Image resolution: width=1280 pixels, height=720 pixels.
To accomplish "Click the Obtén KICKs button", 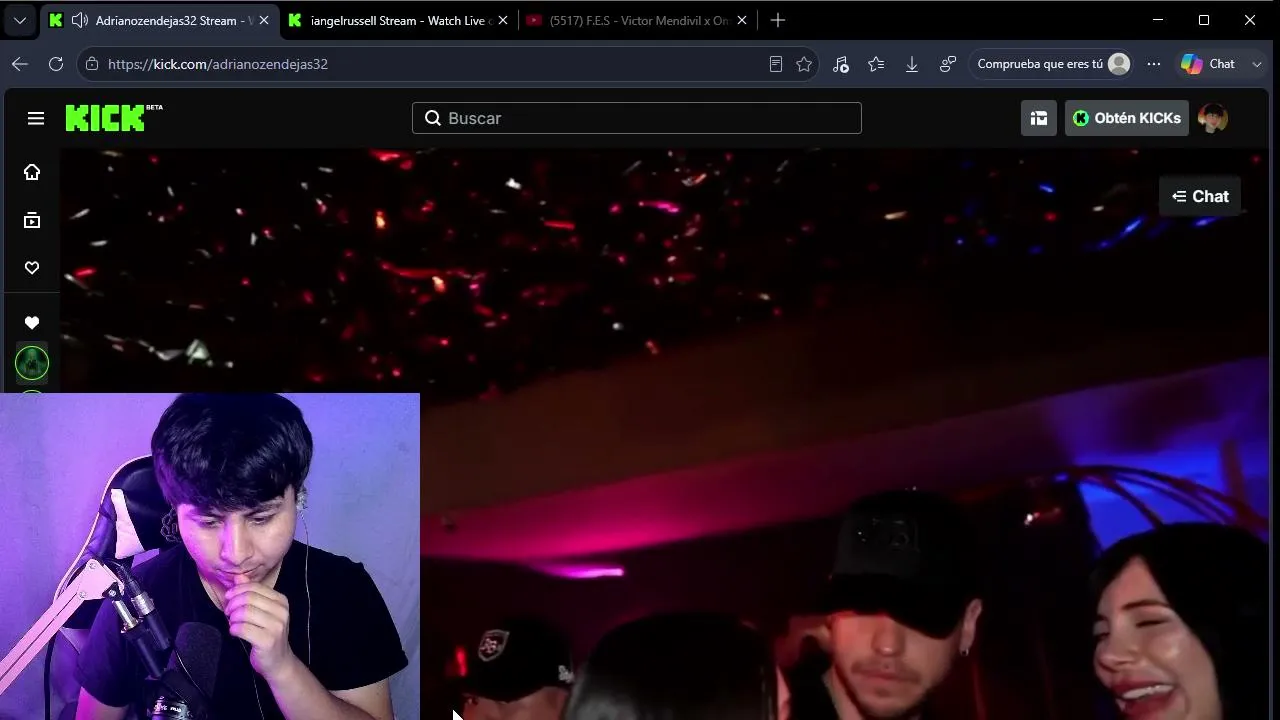I will click(1127, 118).
